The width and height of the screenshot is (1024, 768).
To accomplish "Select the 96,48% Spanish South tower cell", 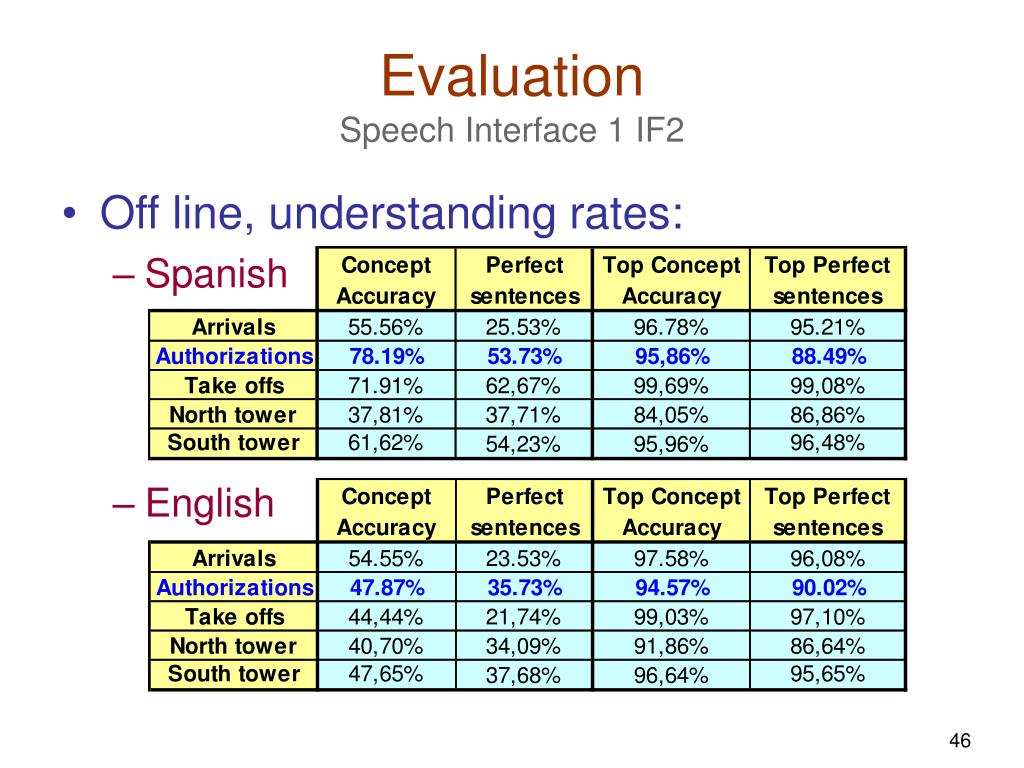I will 827,443.
